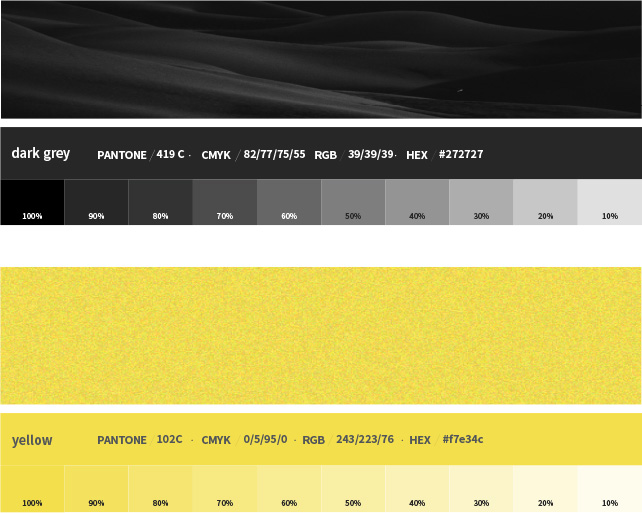Pick the yellow 70% tint swatch

tap(224, 488)
